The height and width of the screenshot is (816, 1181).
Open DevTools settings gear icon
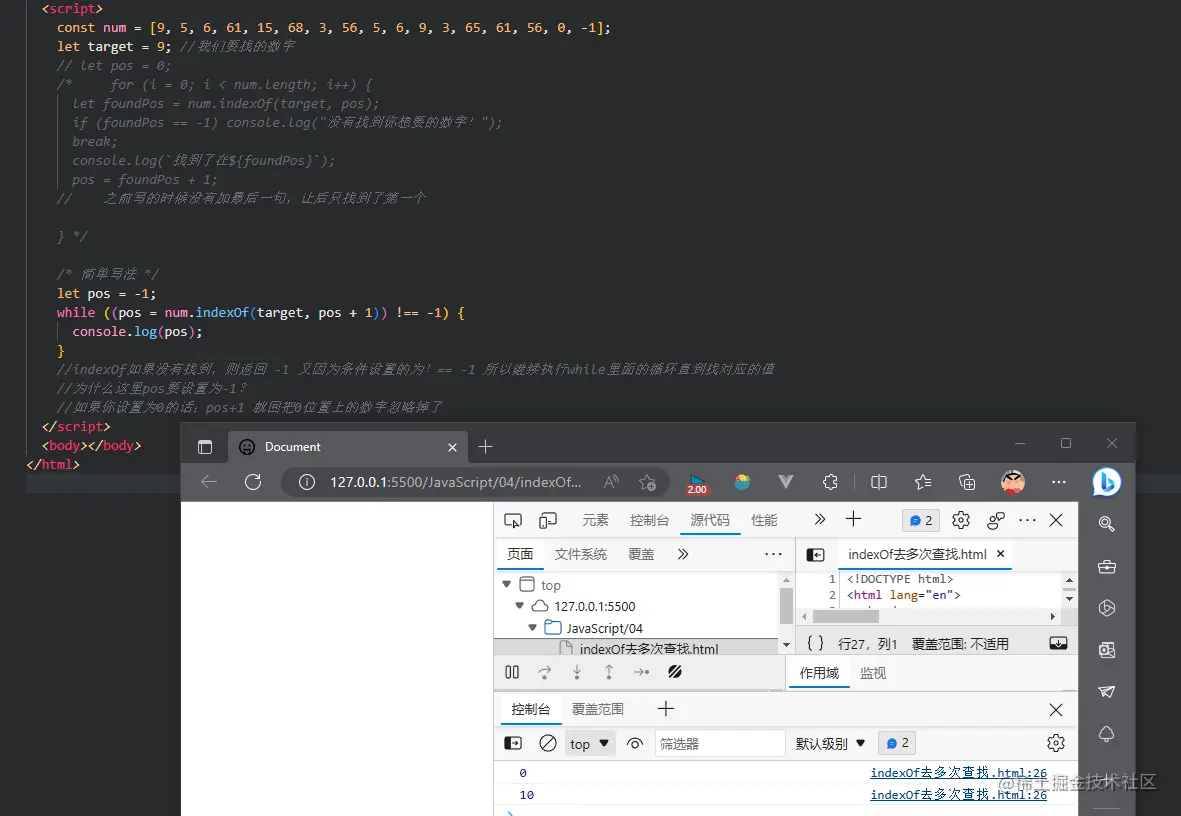960,520
